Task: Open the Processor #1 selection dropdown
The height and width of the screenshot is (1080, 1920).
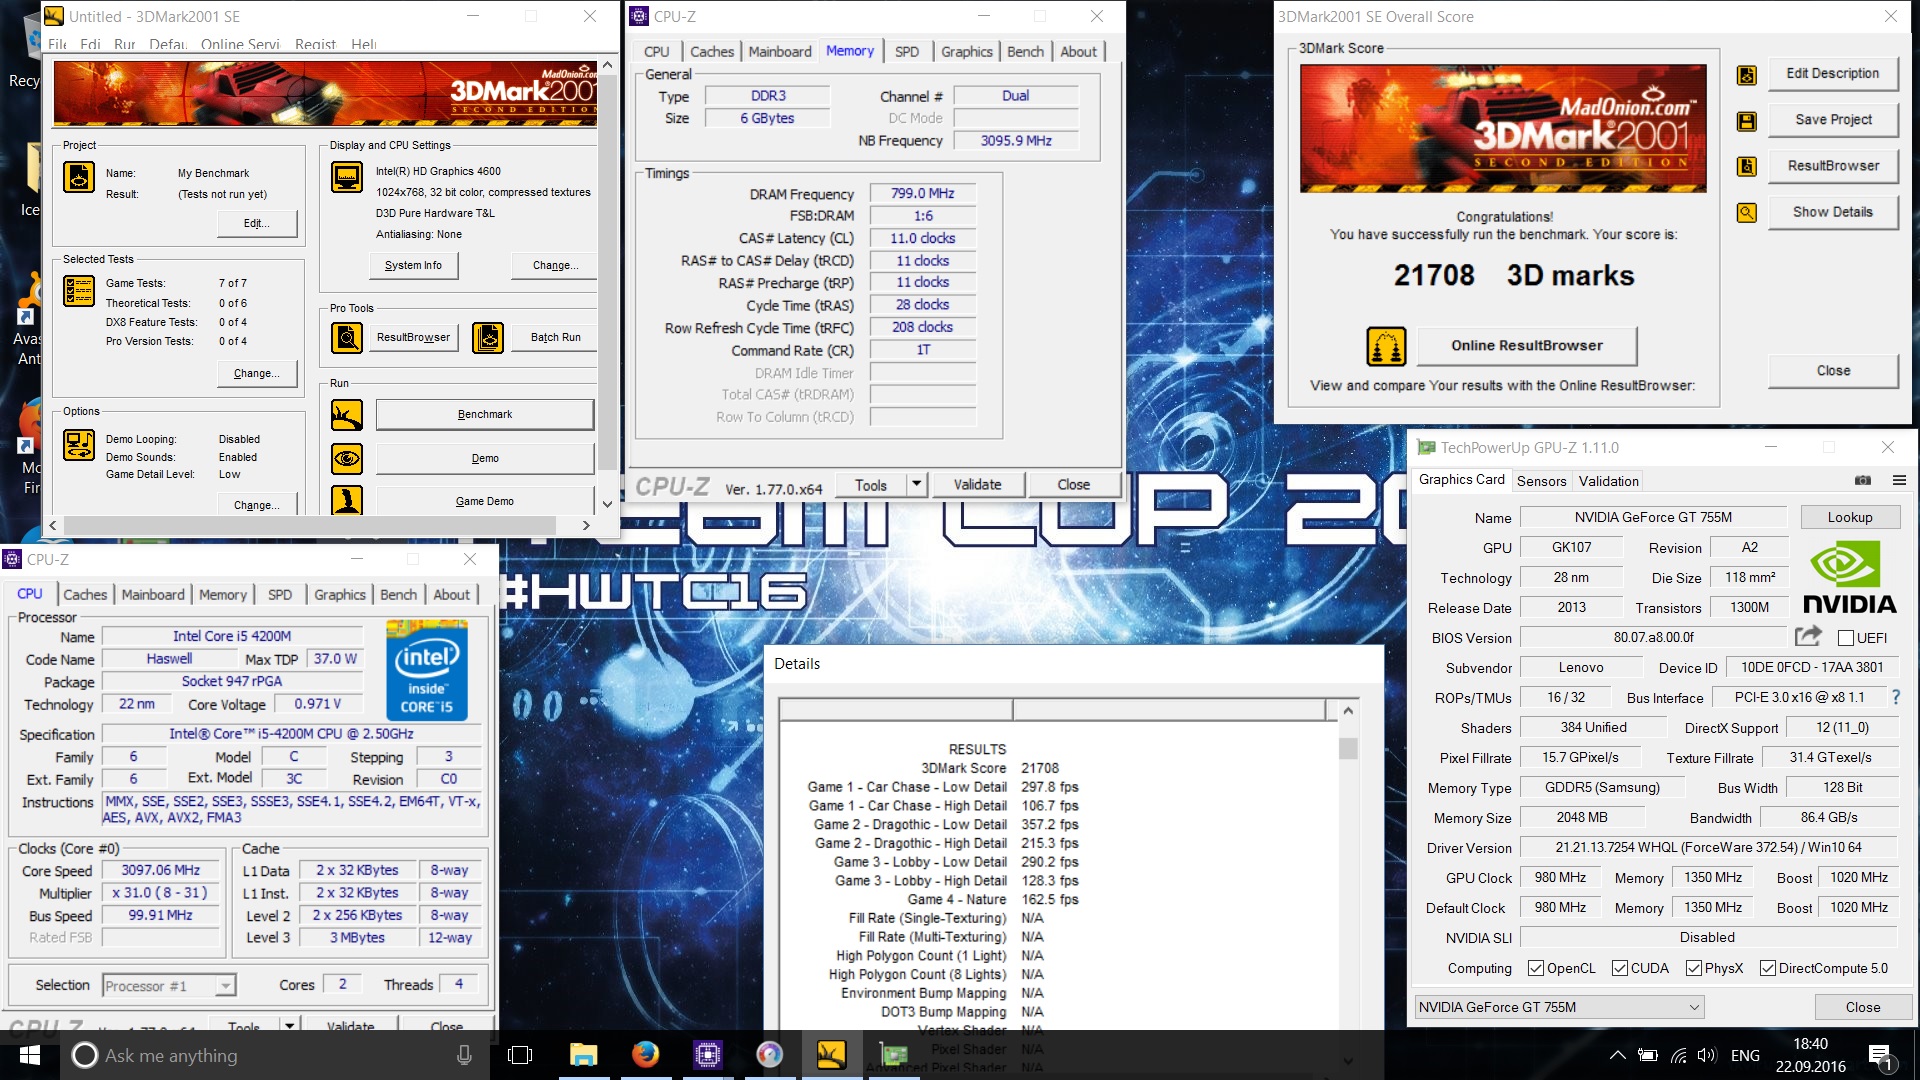Action: pos(169,986)
